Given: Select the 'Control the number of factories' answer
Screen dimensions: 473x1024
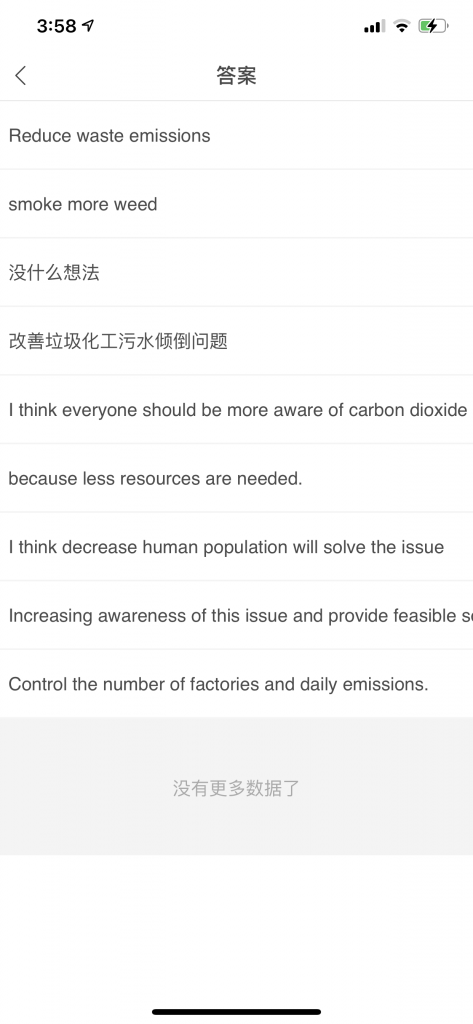Looking at the screenshot, I should 236,684.
